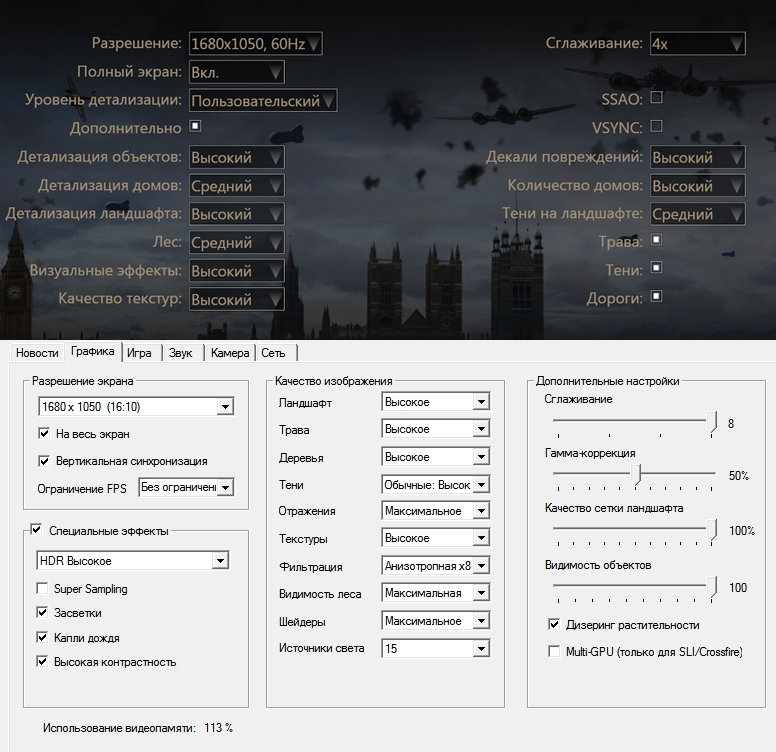Open the Сглаживание 4x dropdown
Viewport: 776px width, 752px height.
click(x=697, y=44)
